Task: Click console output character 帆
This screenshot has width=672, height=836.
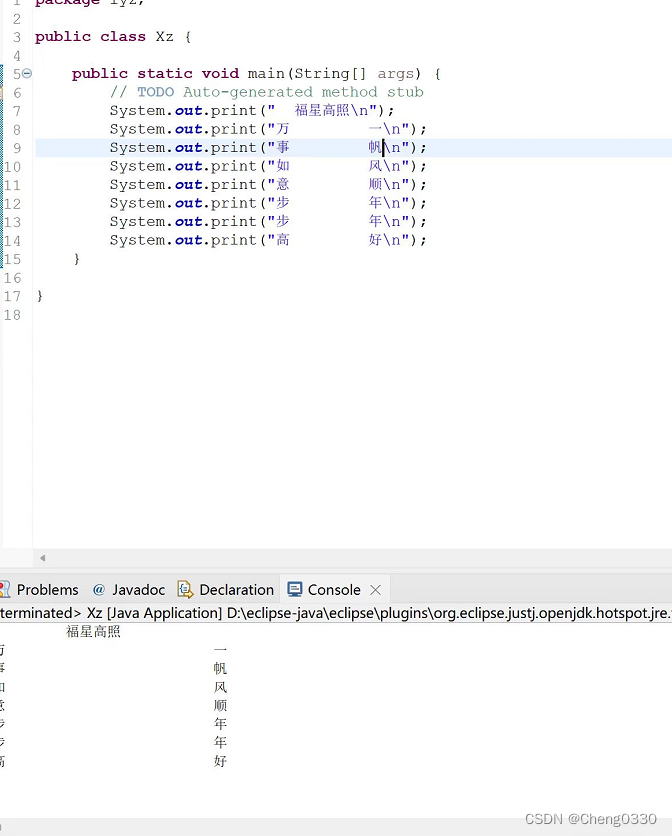Action: (x=220, y=668)
